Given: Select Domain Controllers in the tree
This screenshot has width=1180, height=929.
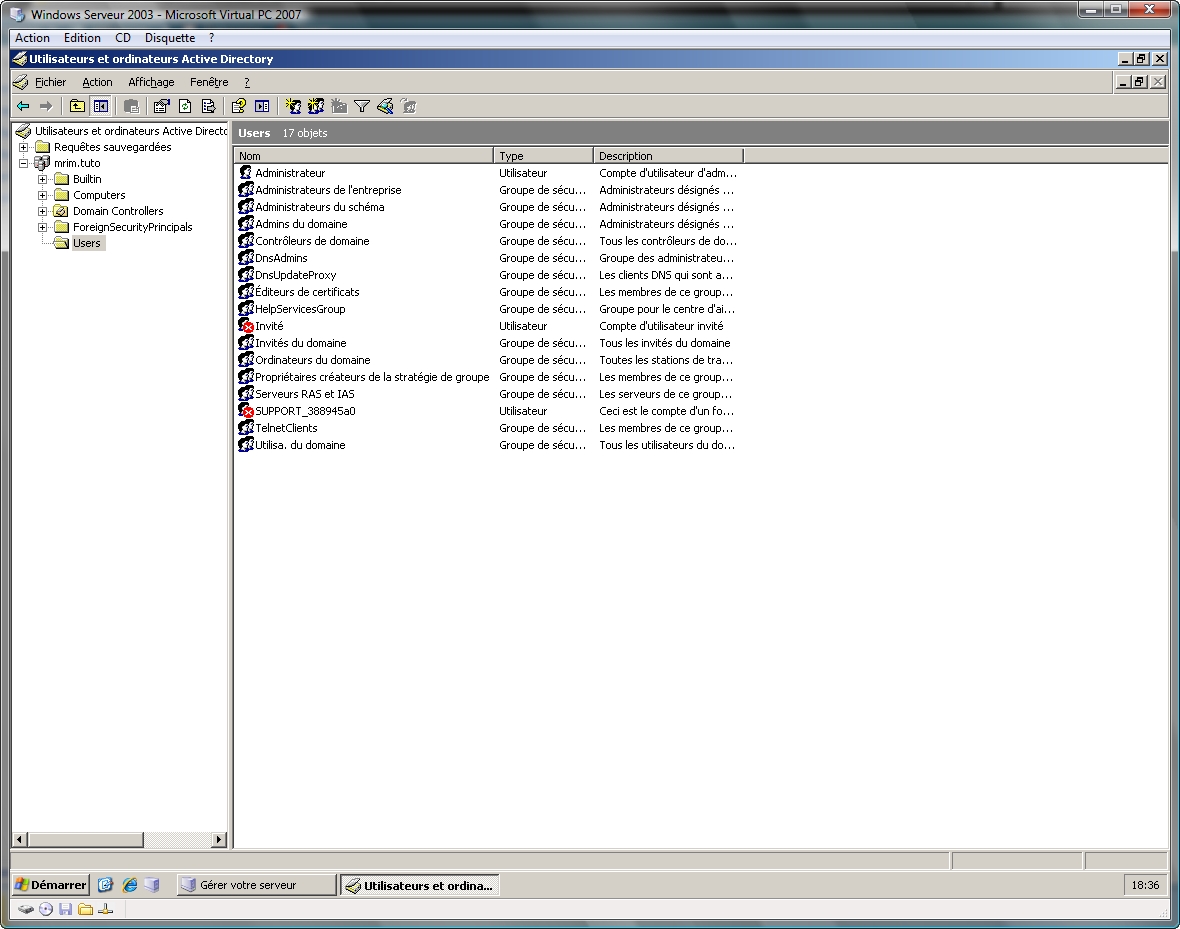Looking at the screenshot, I should [x=118, y=212].
